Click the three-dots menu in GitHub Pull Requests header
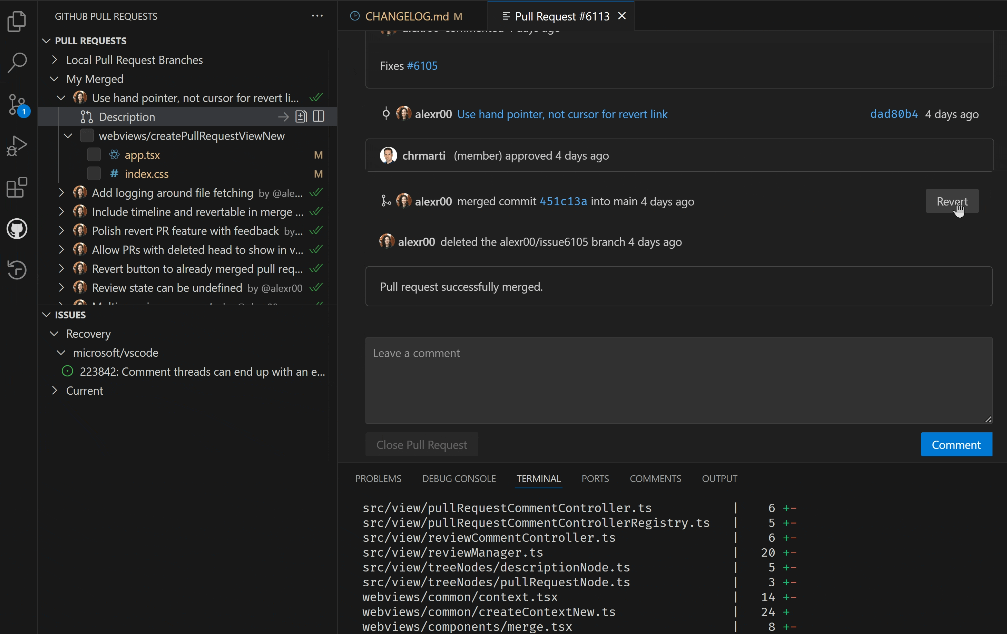 (317, 17)
